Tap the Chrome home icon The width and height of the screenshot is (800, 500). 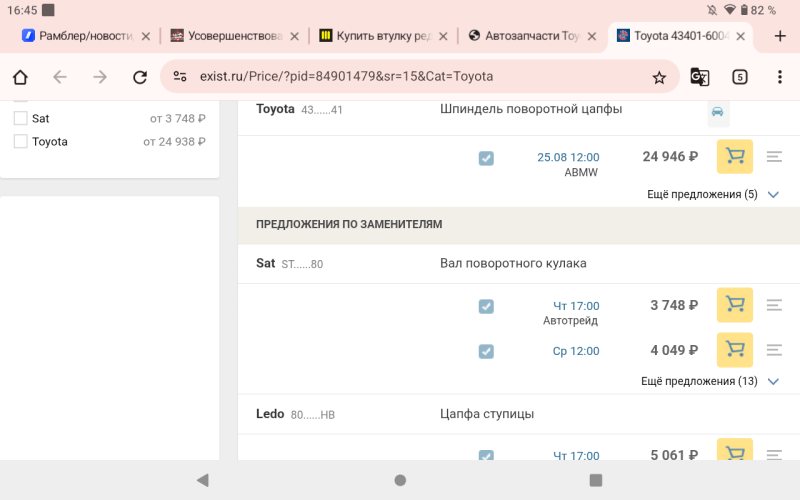pyautogui.click(x=20, y=77)
